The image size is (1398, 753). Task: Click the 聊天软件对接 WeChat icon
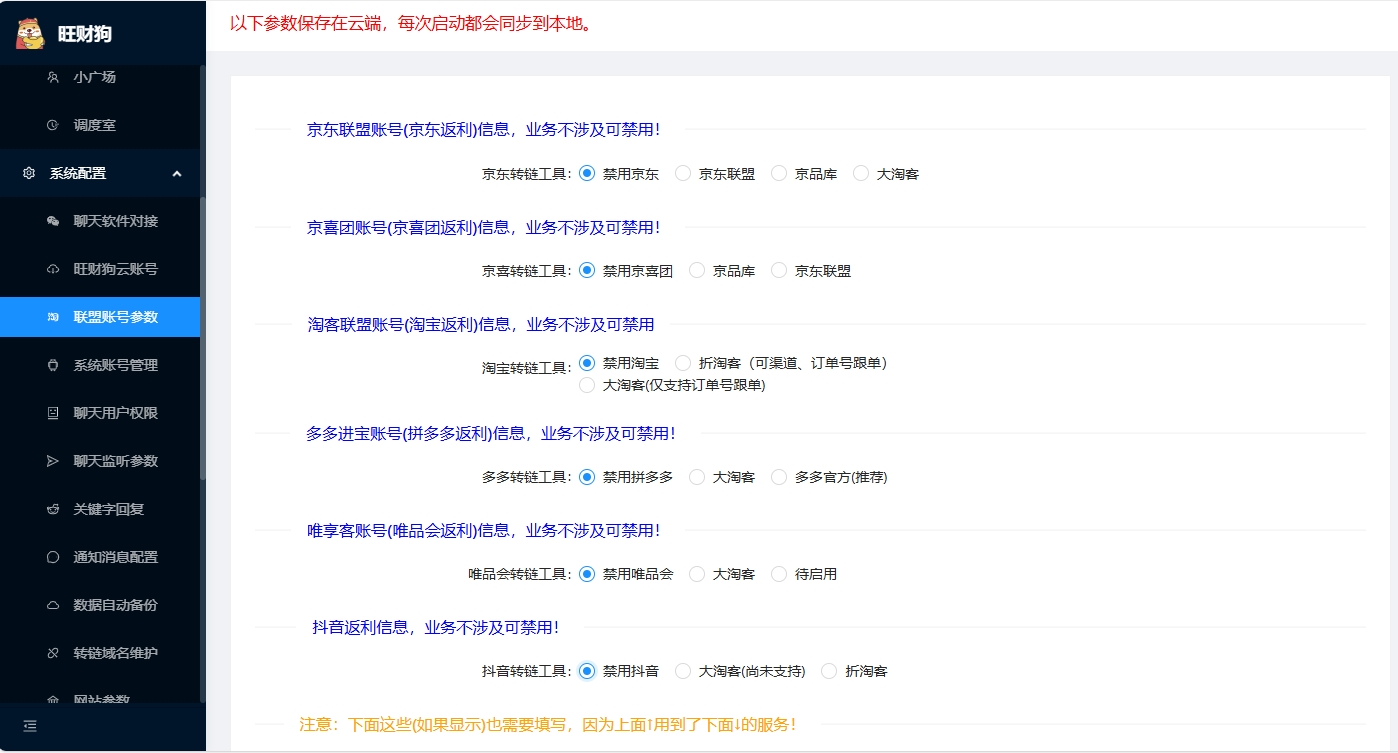click(53, 221)
